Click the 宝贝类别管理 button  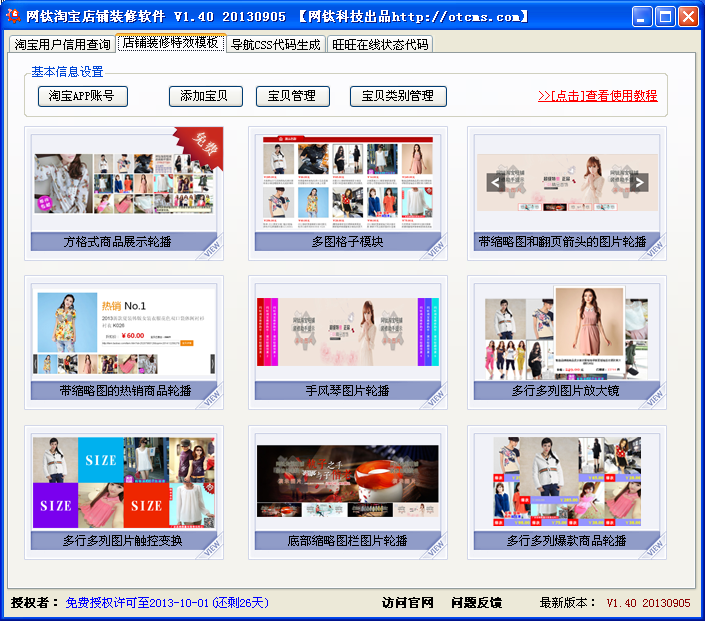point(398,96)
